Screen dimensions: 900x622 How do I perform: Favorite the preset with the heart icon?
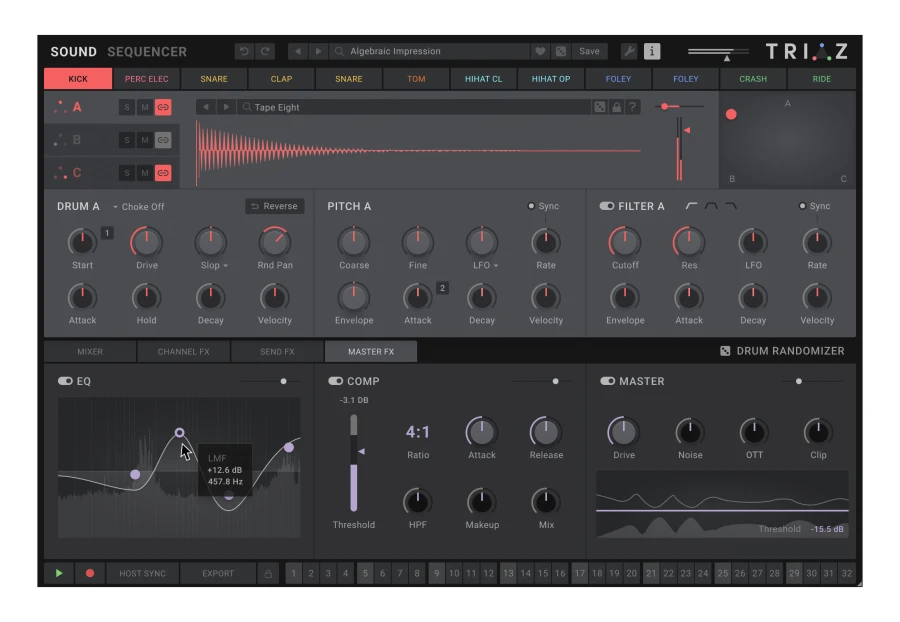540,52
